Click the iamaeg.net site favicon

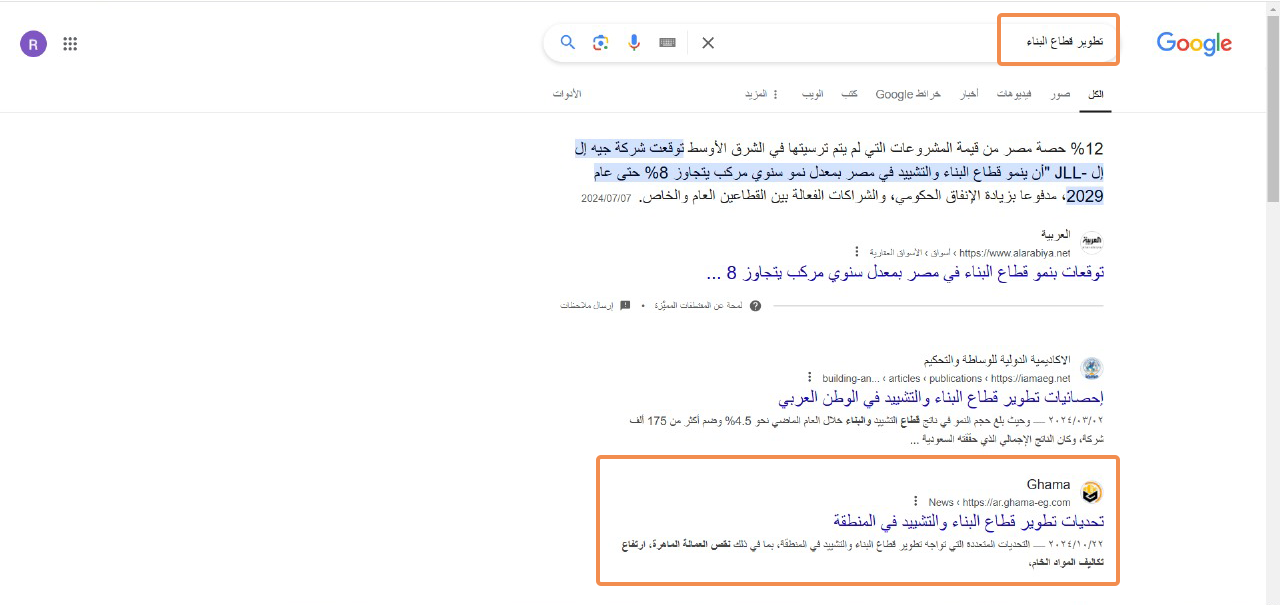pyautogui.click(x=1092, y=367)
